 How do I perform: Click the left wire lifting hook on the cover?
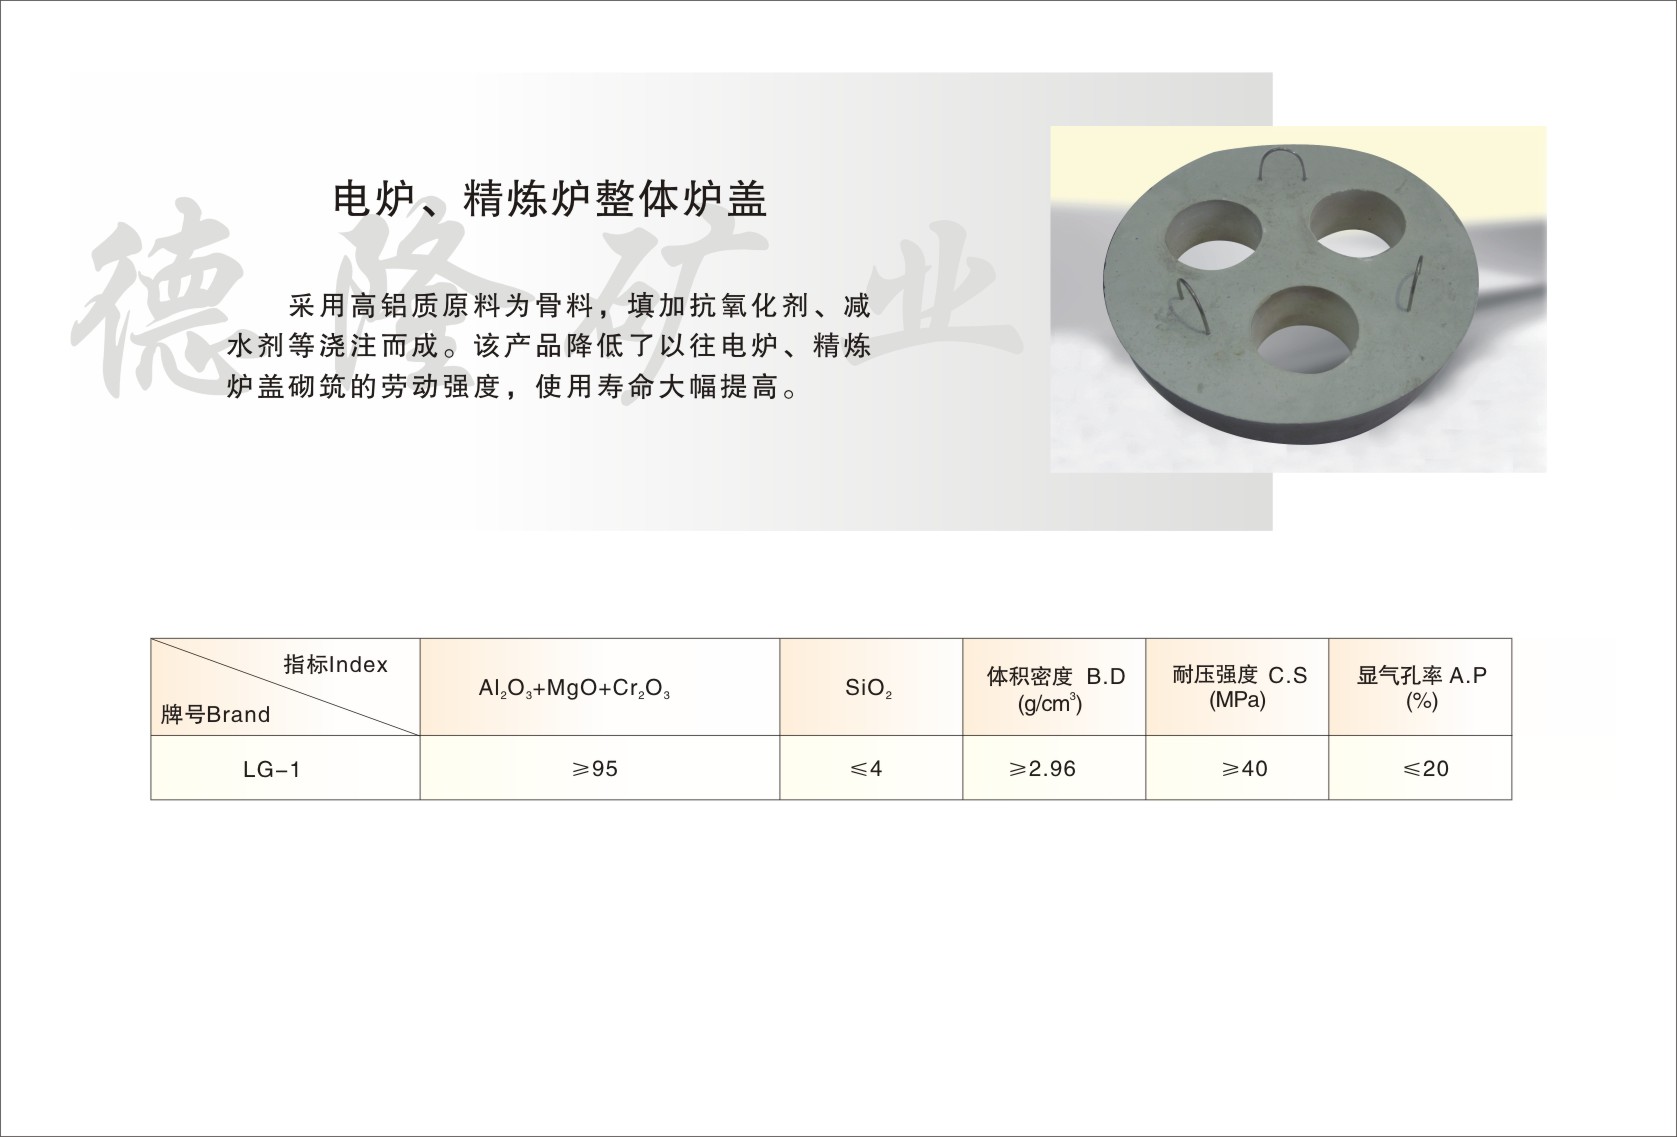click(x=1190, y=307)
